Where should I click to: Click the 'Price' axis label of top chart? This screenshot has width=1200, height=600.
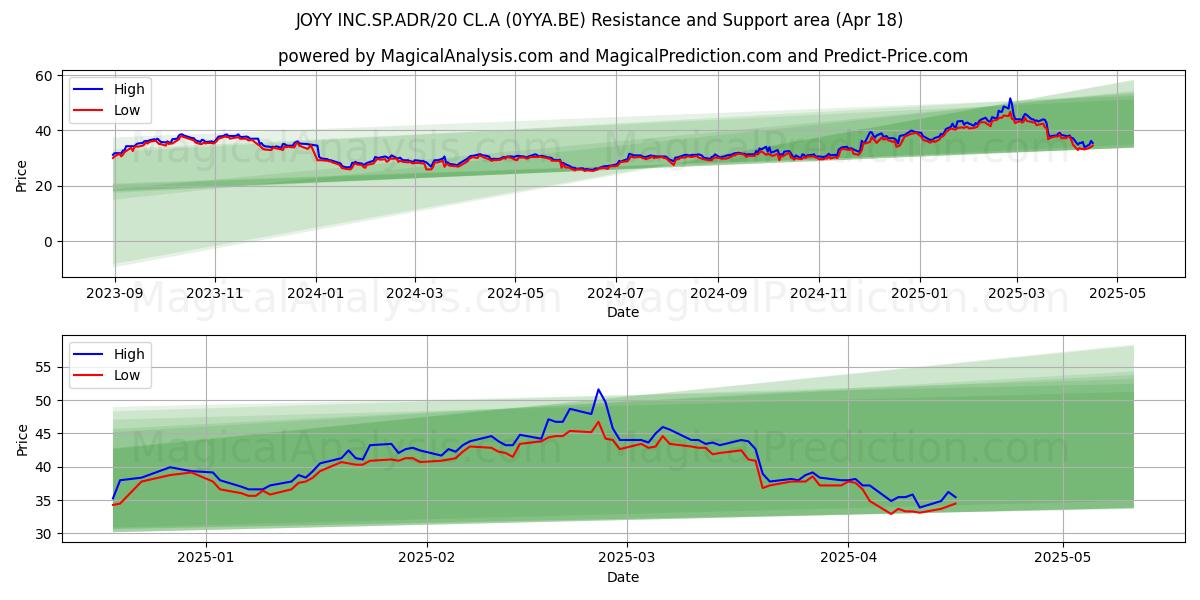22,174
